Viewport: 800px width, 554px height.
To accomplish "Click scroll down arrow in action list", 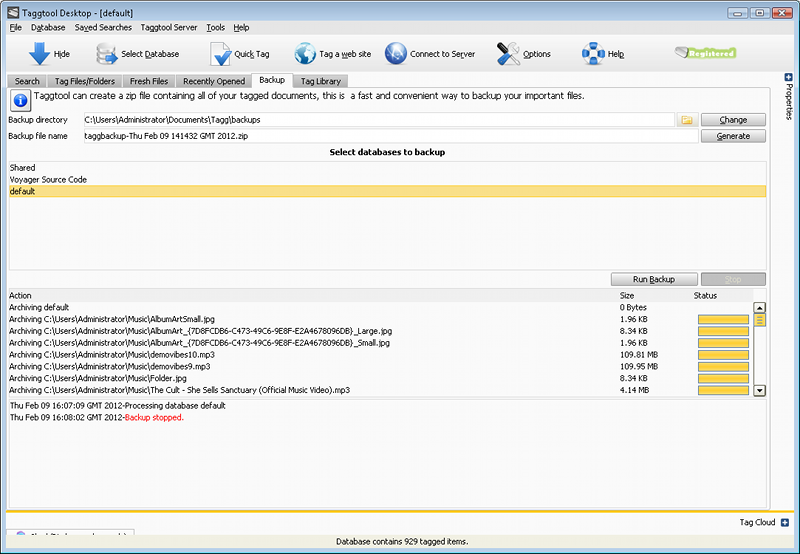I will [760, 391].
